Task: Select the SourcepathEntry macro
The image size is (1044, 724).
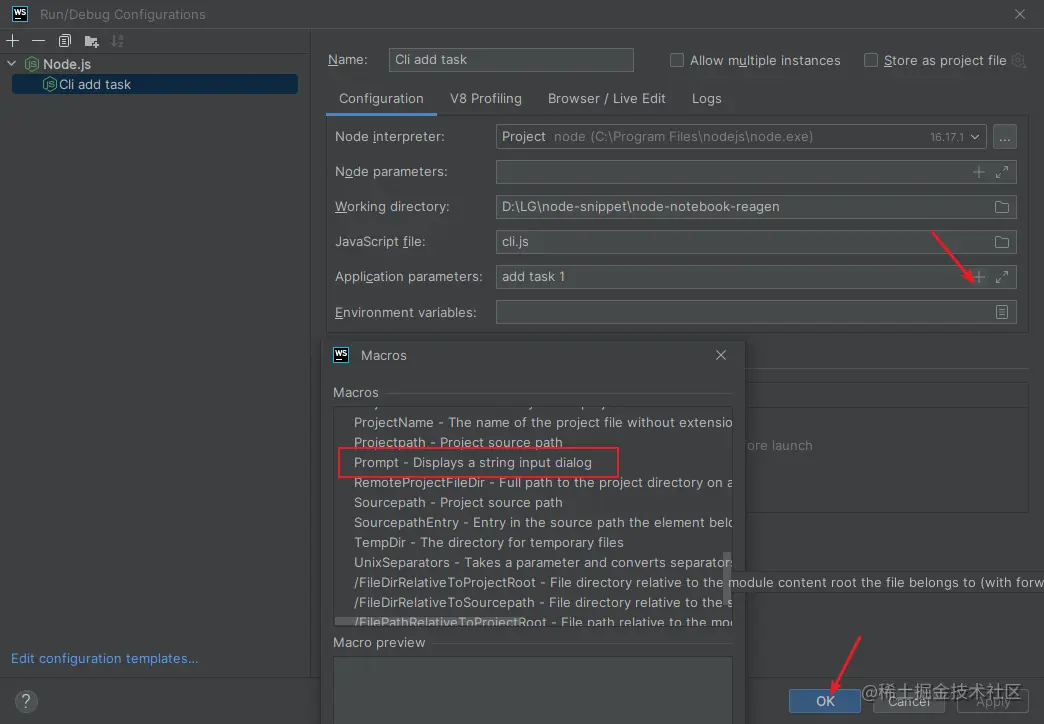Action: pyautogui.click(x=533, y=522)
